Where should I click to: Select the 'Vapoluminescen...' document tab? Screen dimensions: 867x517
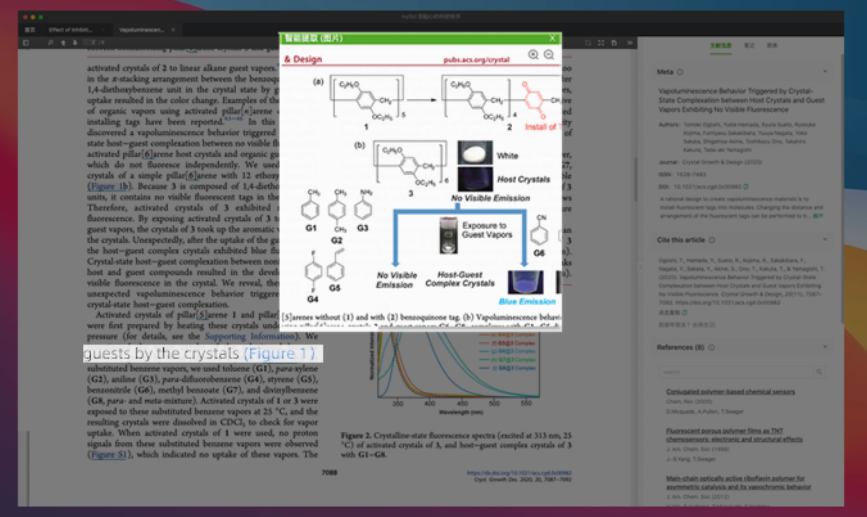[x=142, y=30]
